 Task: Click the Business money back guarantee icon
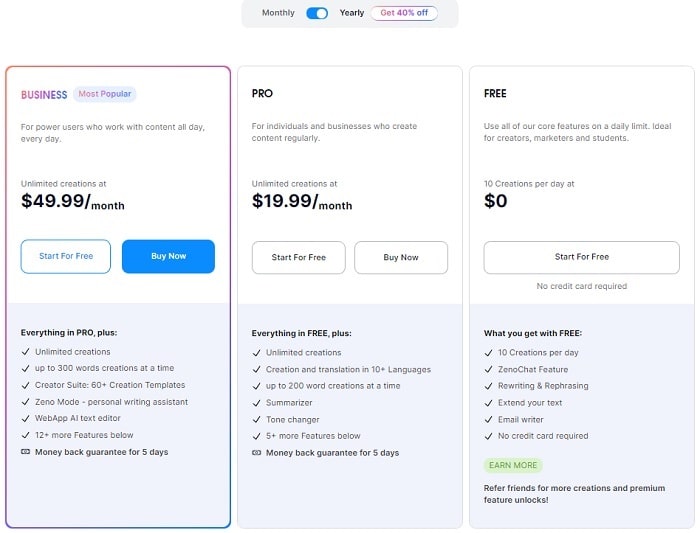coord(26,452)
